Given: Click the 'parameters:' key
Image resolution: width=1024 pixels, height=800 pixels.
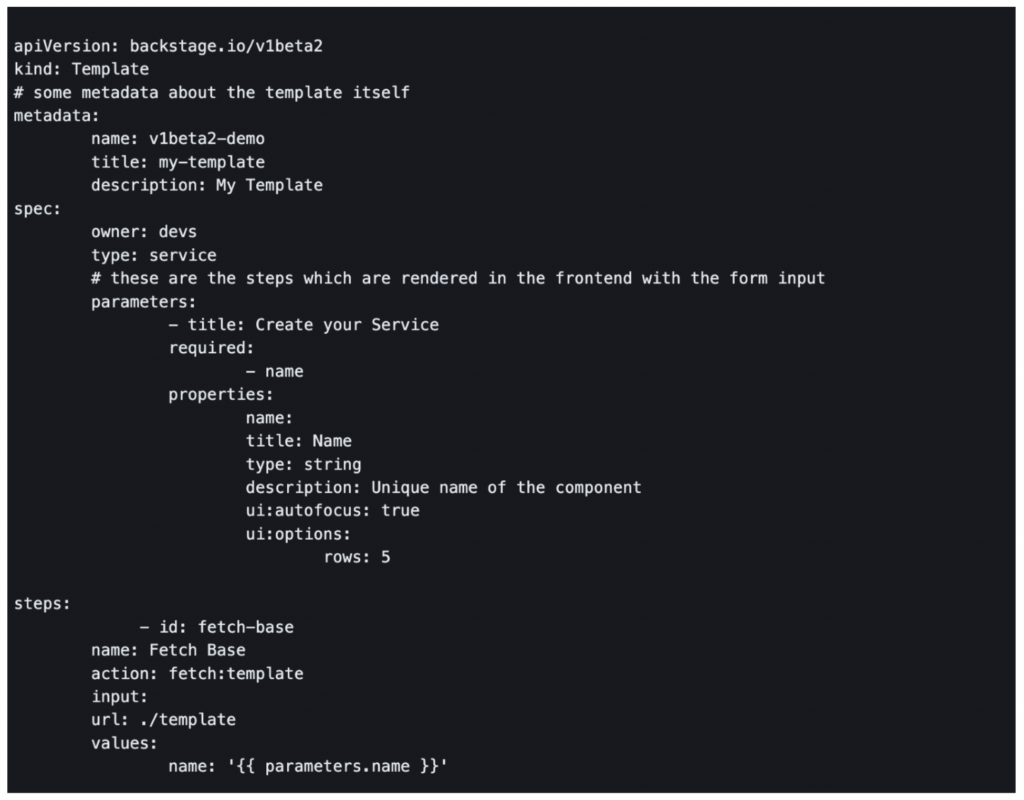Looking at the screenshot, I should pos(144,301).
